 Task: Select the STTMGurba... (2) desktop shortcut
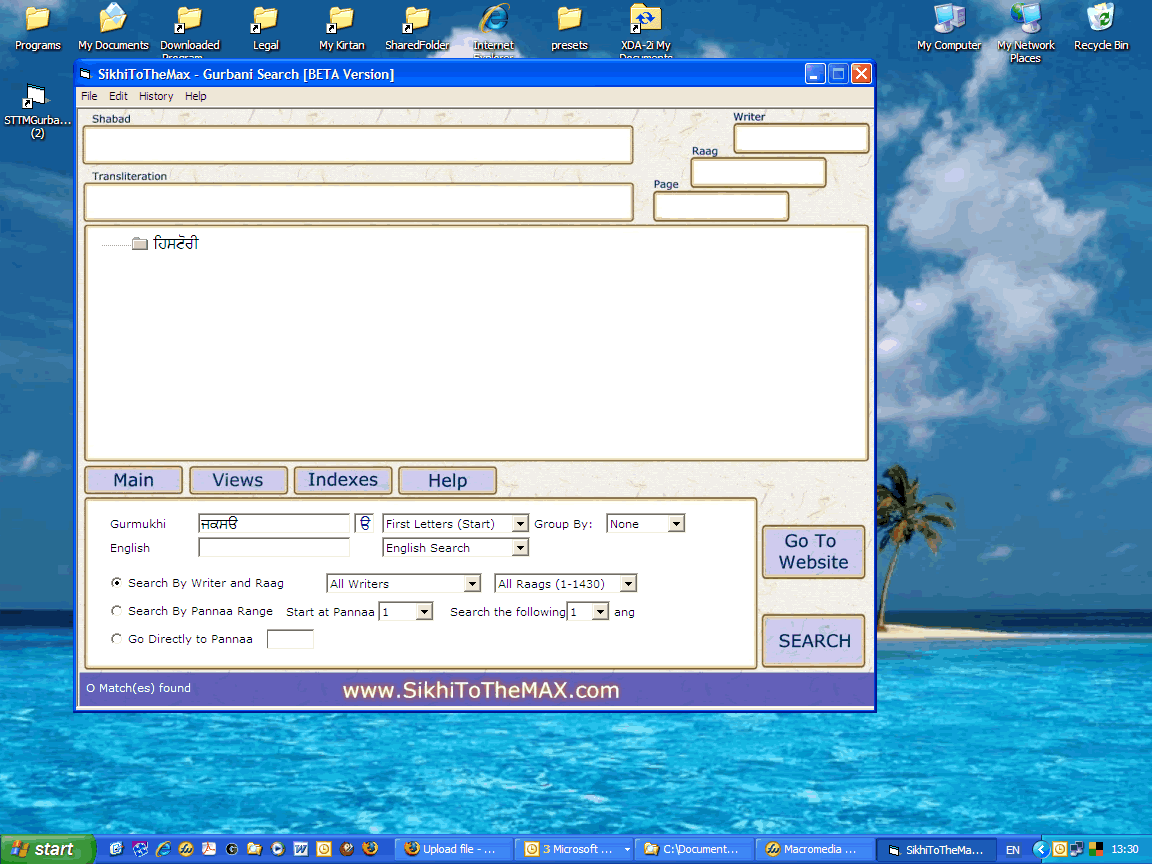coord(37,112)
